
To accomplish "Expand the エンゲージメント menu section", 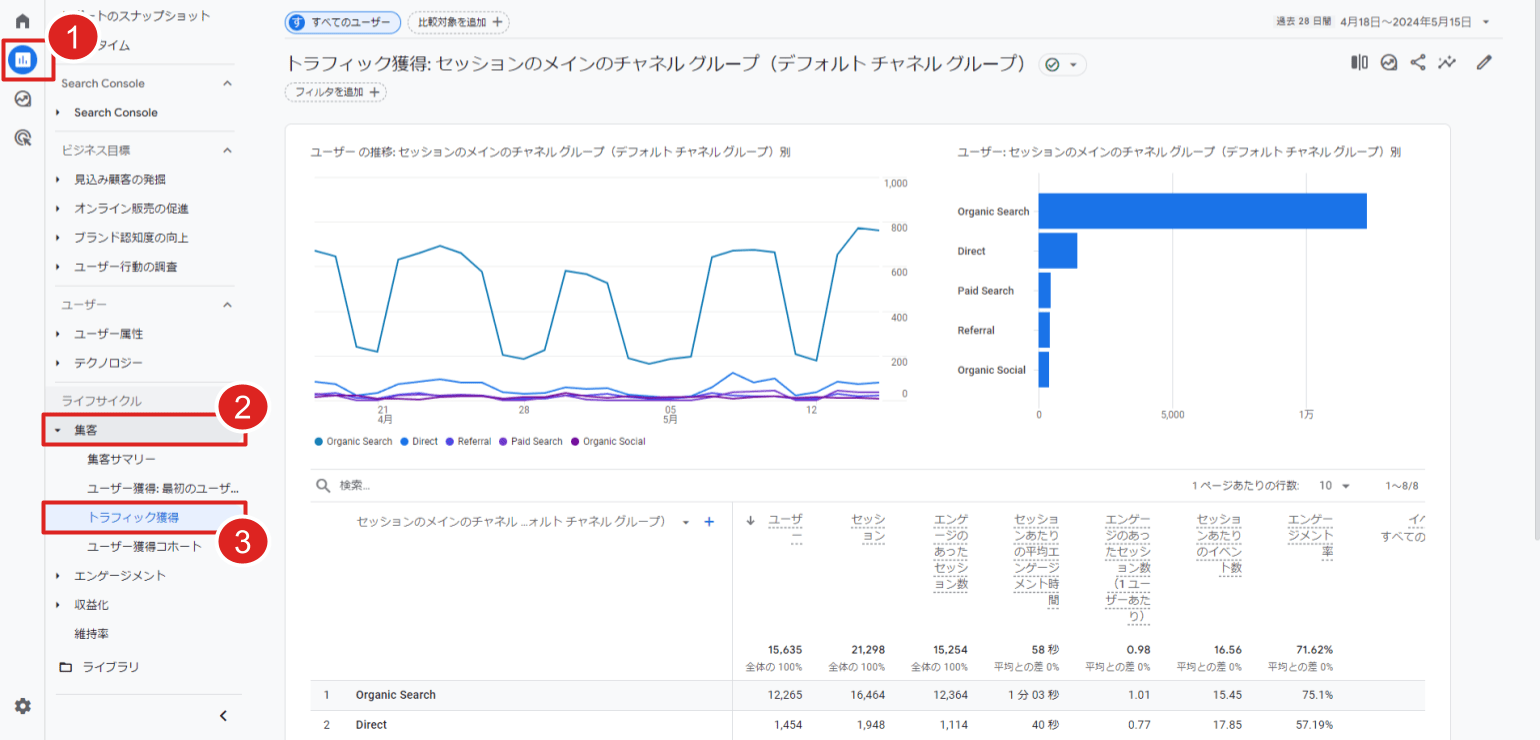I will pos(119,575).
